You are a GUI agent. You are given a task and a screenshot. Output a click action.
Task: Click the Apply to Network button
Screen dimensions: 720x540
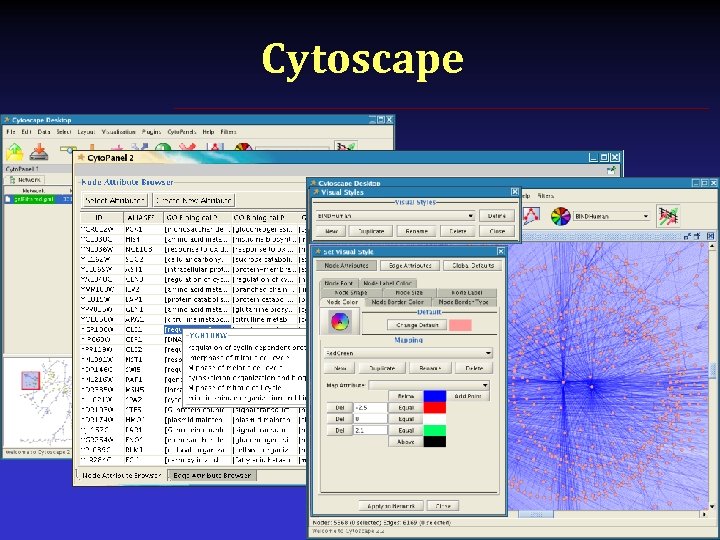click(391, 506)
